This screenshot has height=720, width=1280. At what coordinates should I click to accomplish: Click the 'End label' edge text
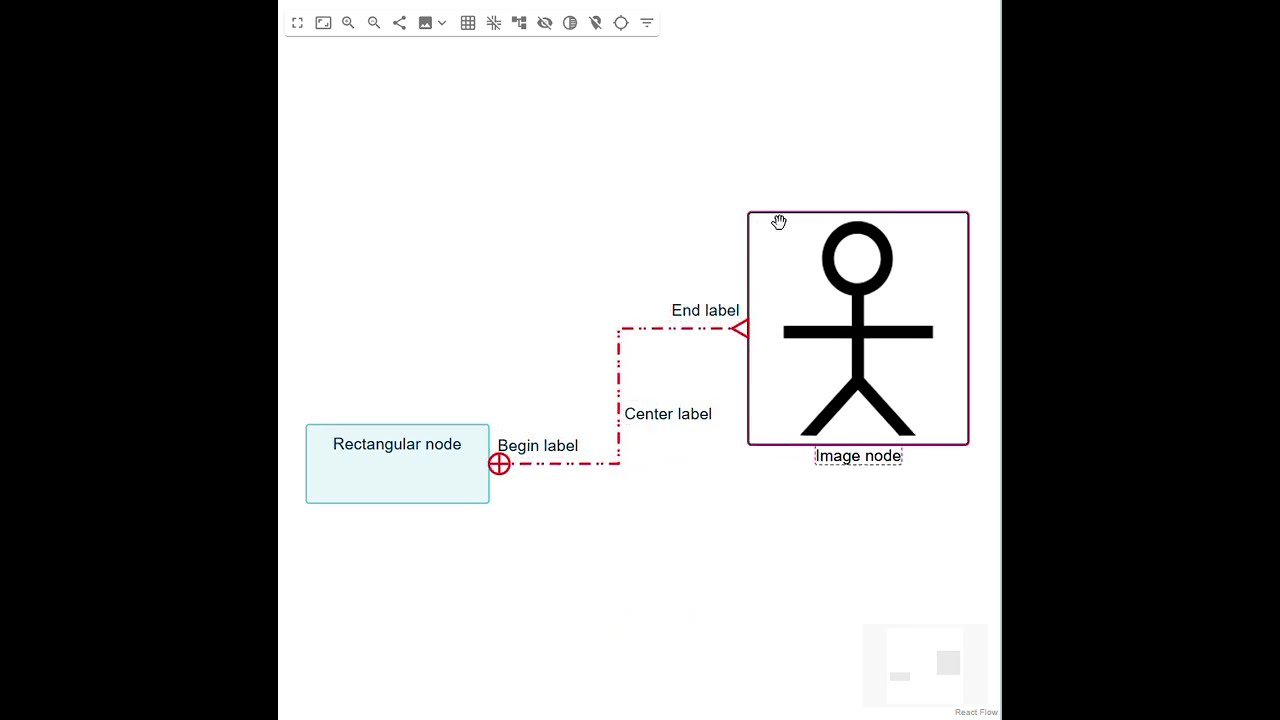(x=705, y=311)
